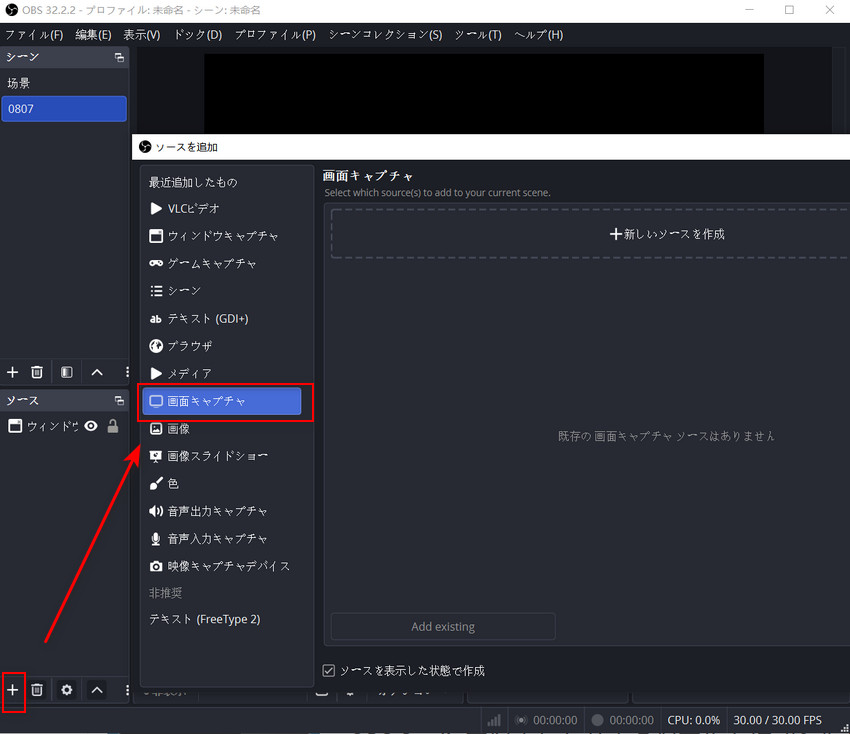Open ファイル(F) menu
This screenshot has width=850, height=734.
(34, 35)
